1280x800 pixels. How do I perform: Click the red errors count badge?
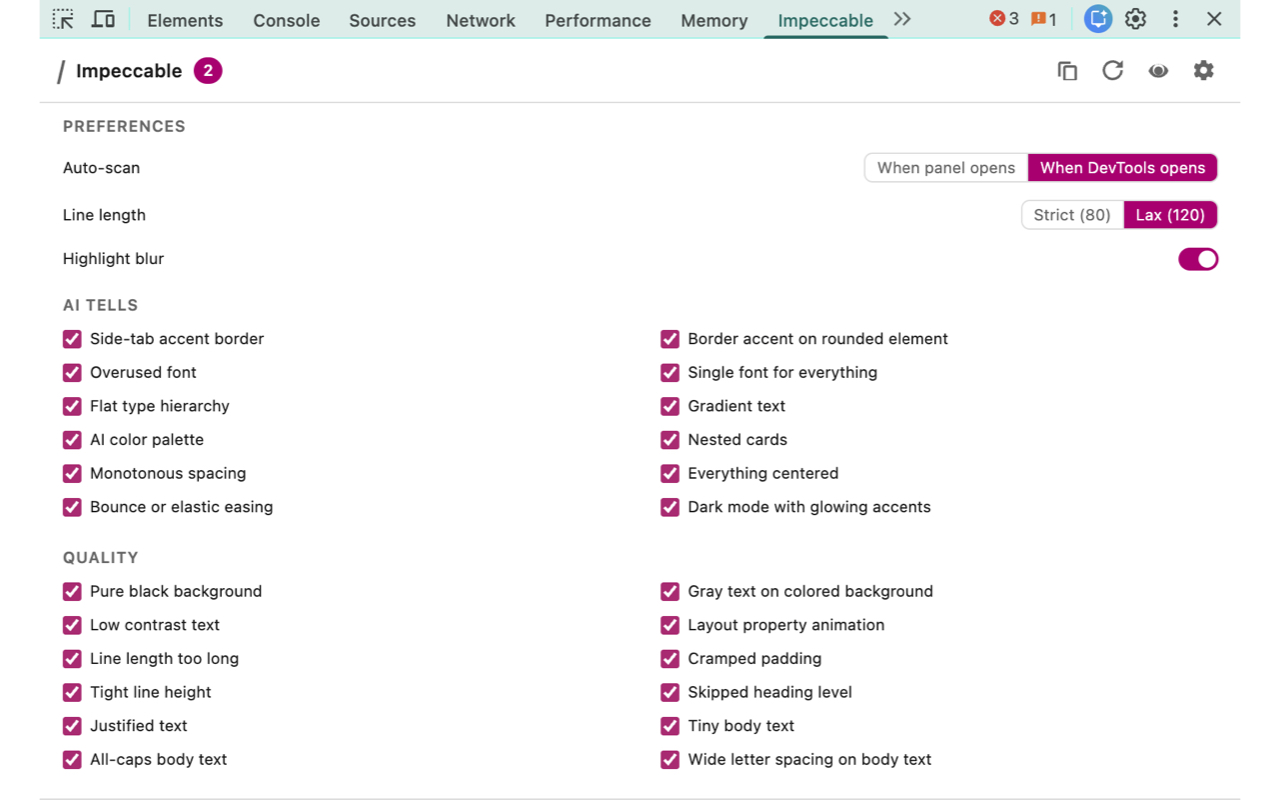click(x=1004, y=19)
